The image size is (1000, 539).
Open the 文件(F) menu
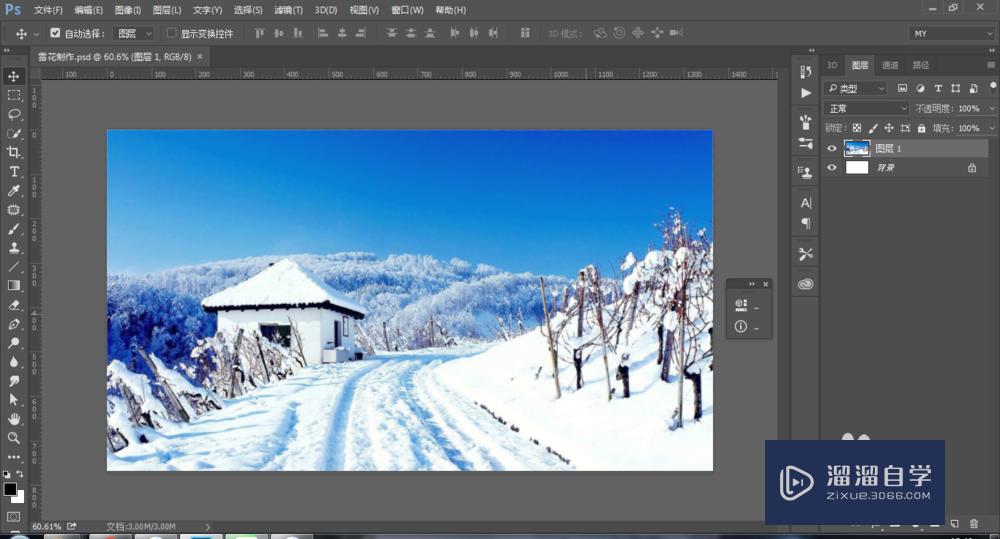pos(48,10)
